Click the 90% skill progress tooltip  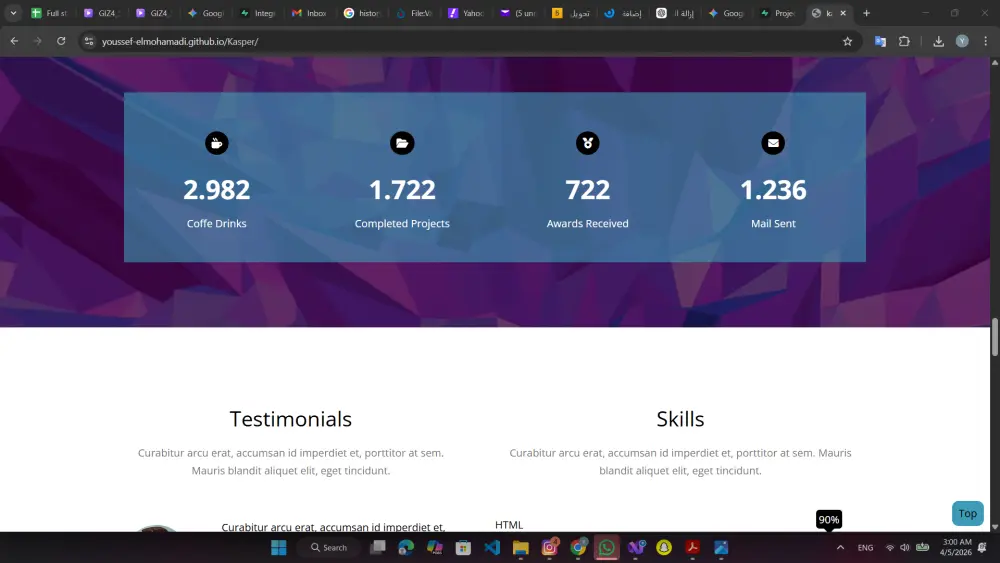pyautogui.click(x=828, y=520)
